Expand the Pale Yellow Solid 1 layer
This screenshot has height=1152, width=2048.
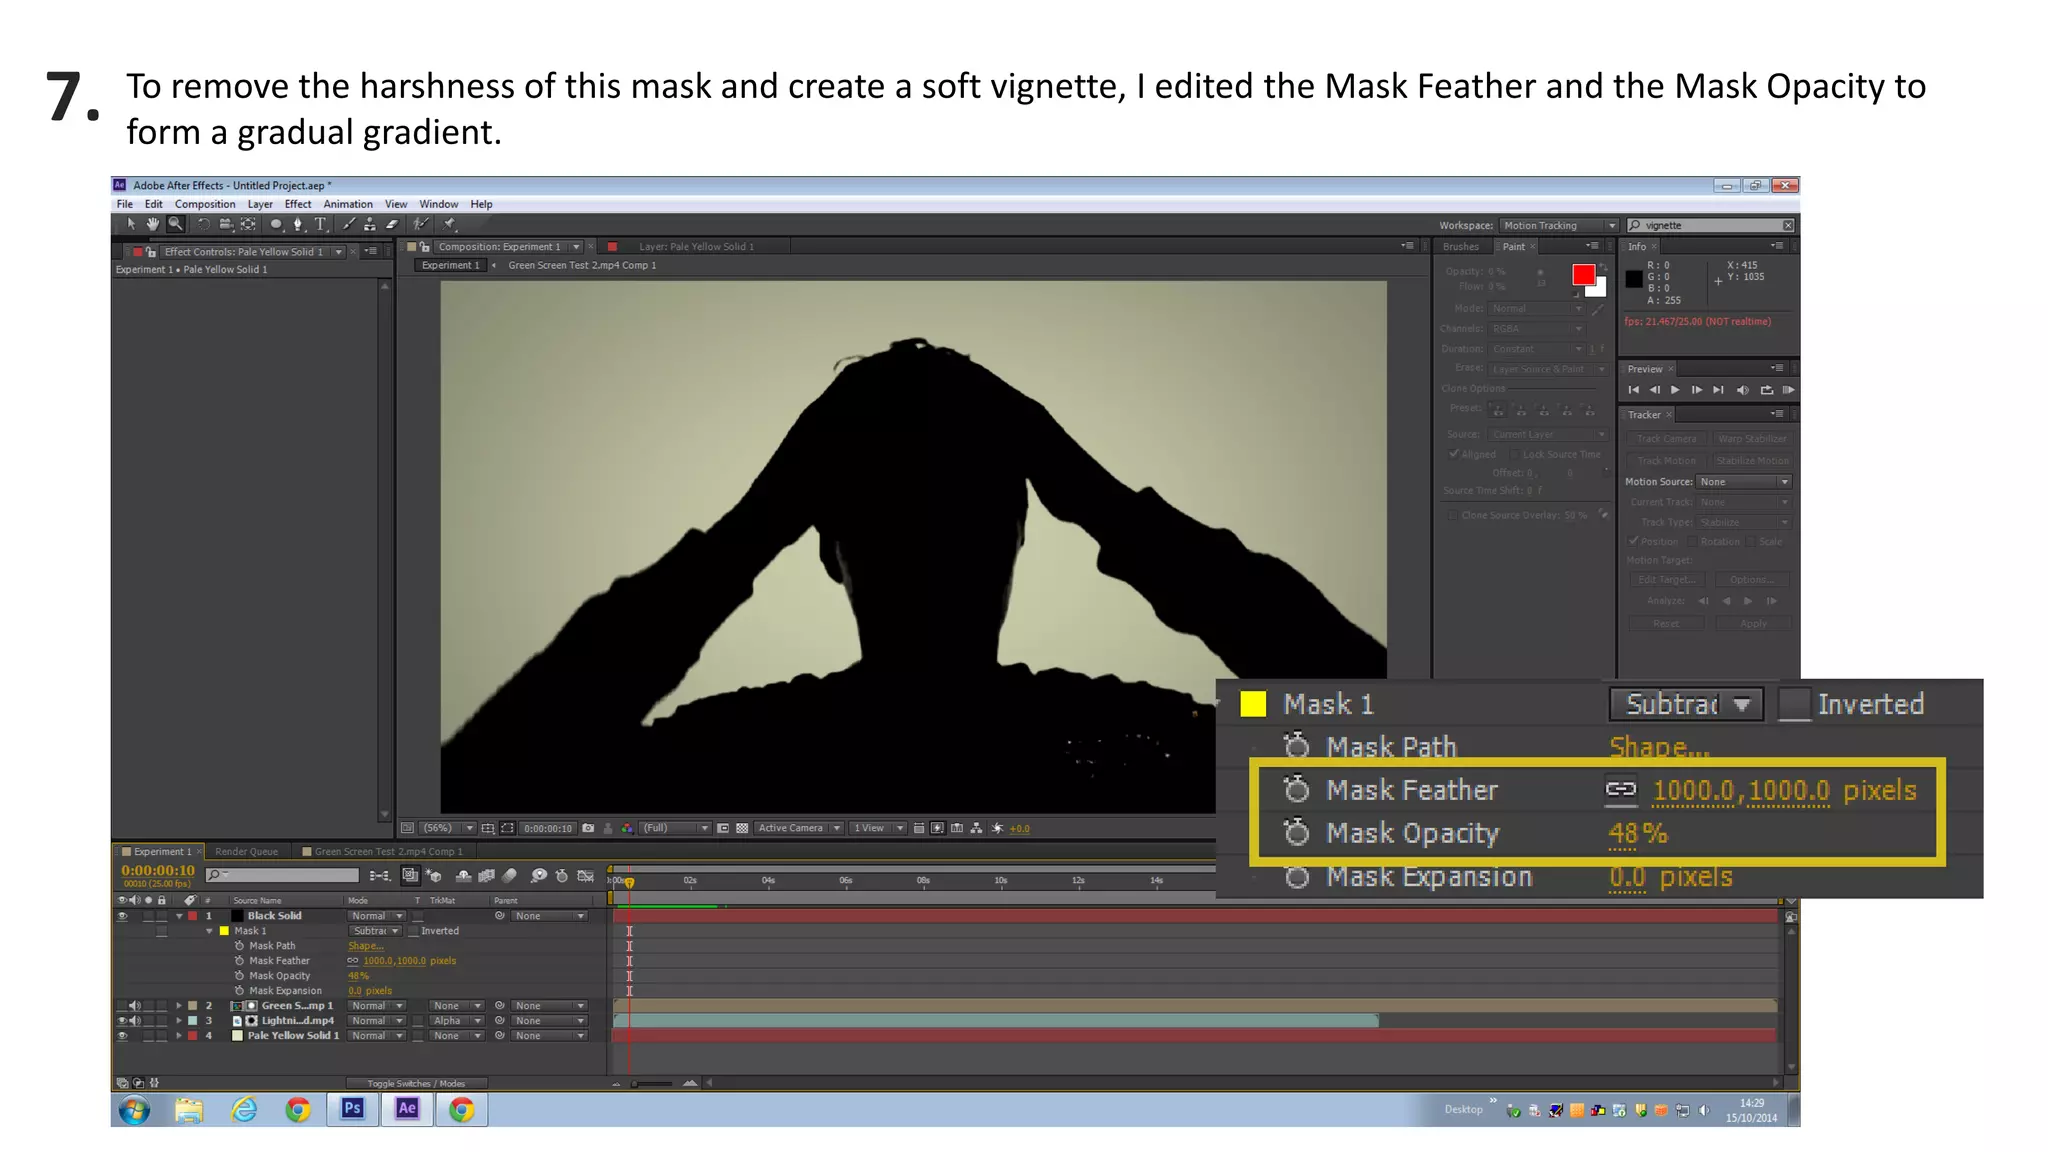point(179,1036)
